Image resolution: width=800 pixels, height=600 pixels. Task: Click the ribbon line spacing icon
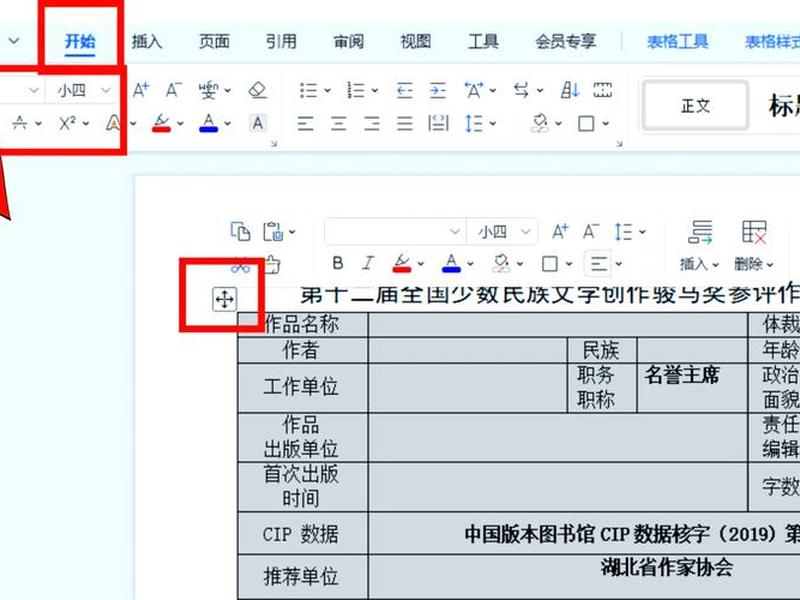click(474, 123)
